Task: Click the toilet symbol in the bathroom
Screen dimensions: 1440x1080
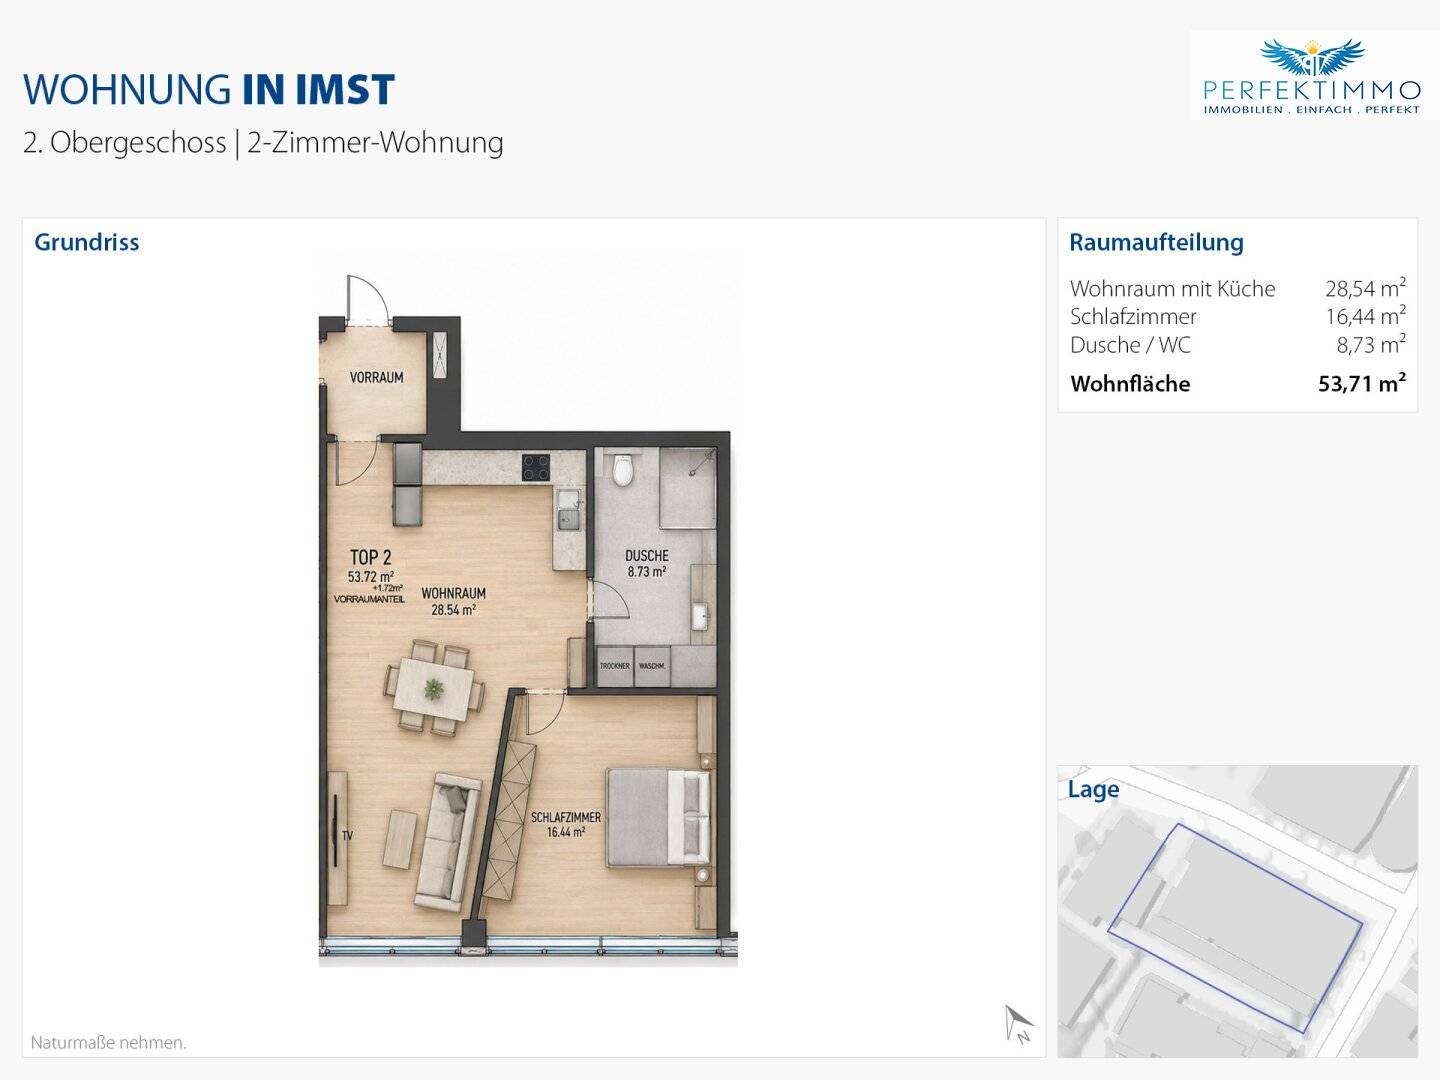Action: pyautogui.click(x=624, y=468)
